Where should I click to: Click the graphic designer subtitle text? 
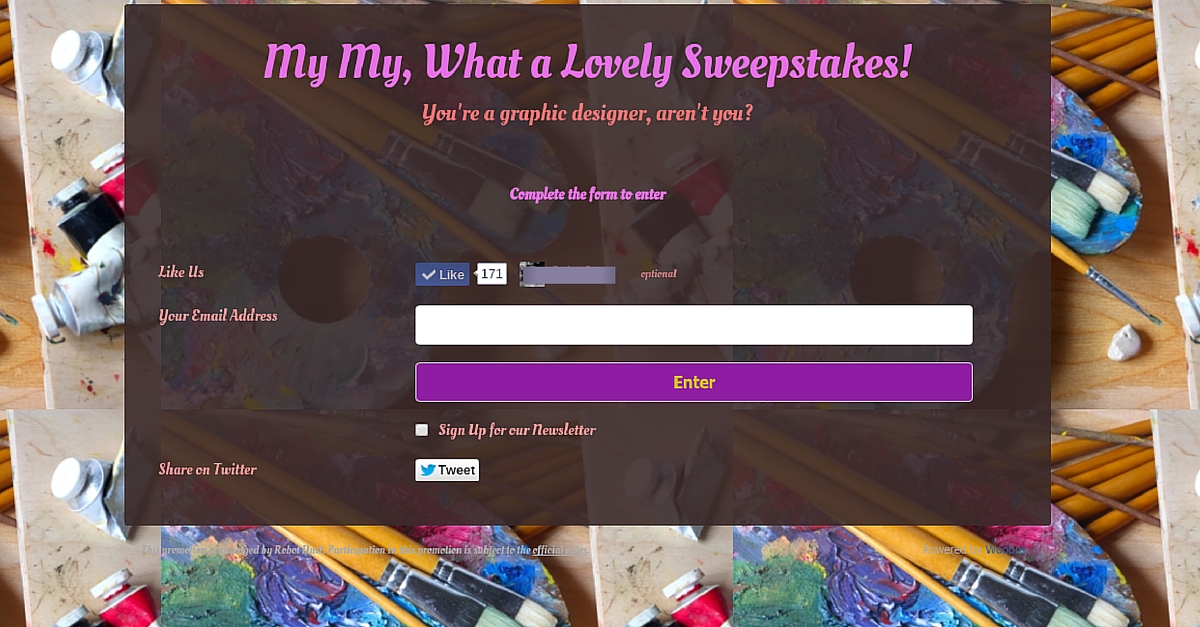pyautogui.click(x=588, y=114)
